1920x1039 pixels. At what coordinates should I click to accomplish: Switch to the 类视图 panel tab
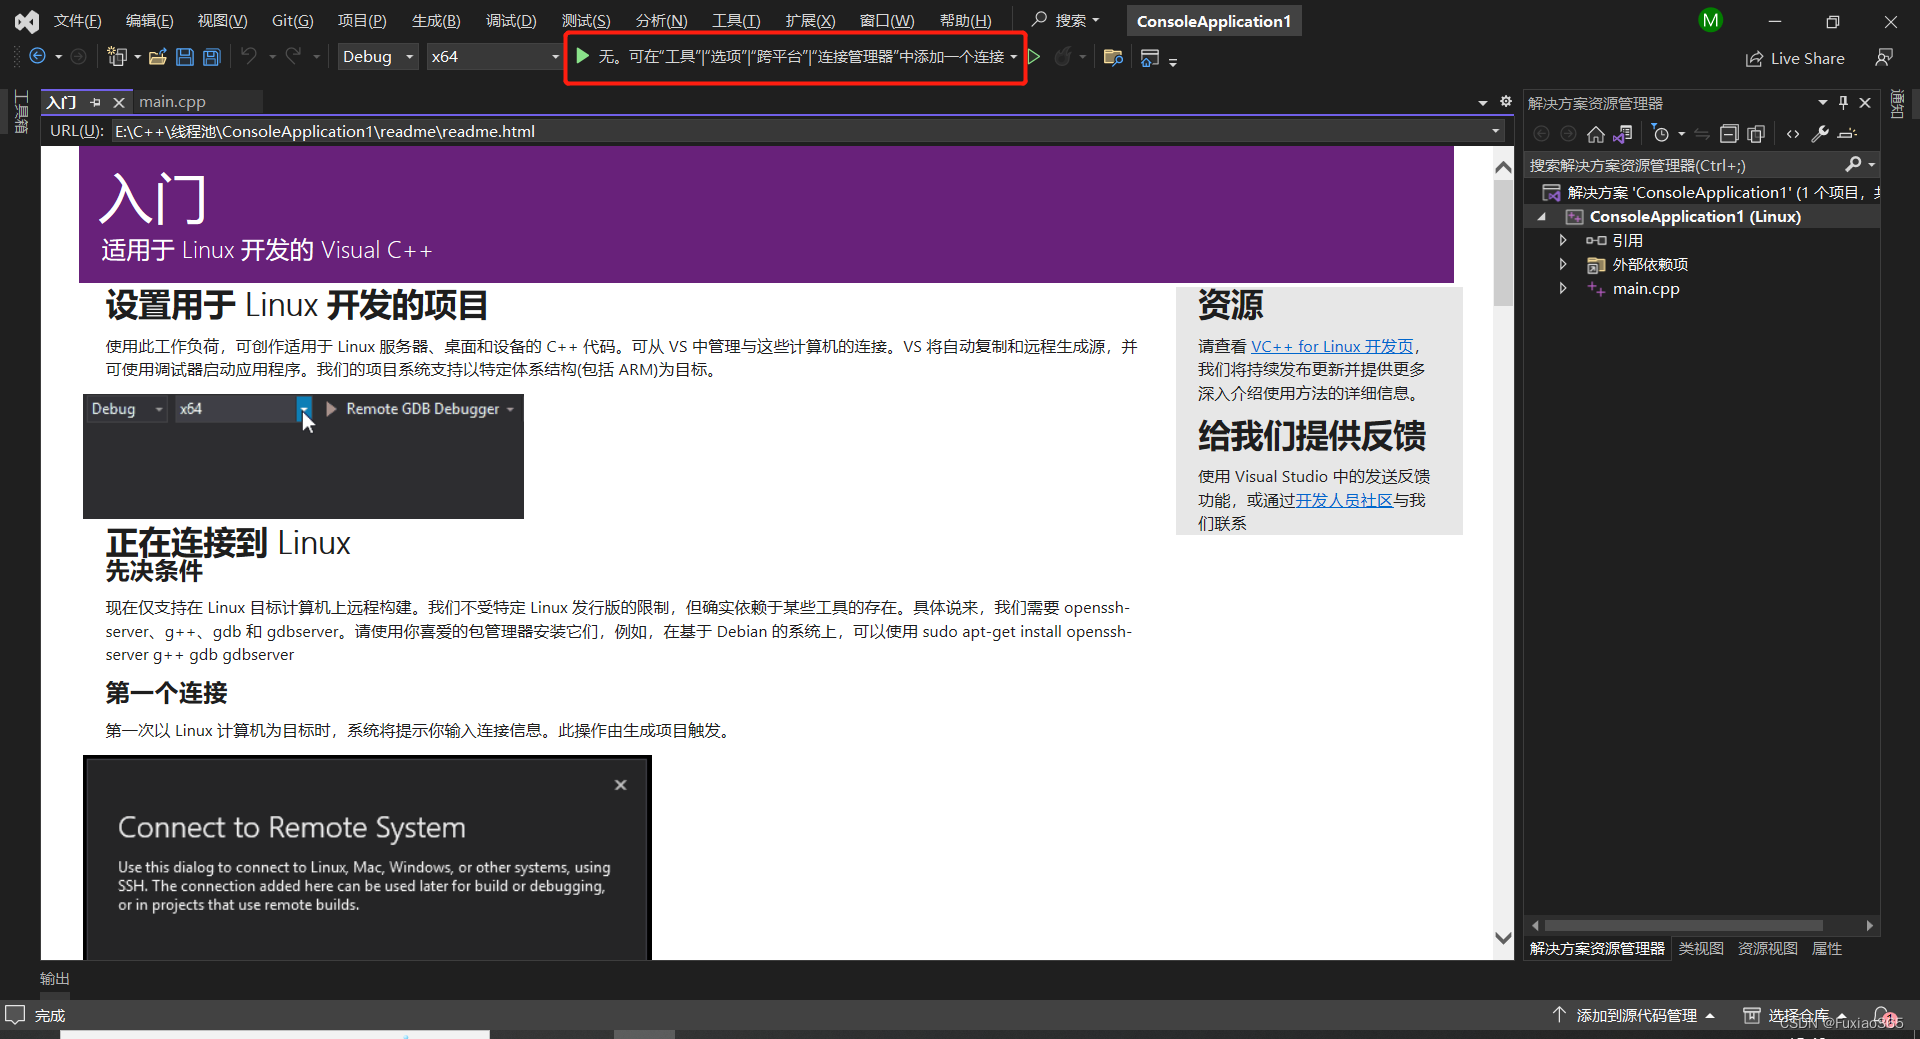pyautogui.click(x=1700, y=949)
